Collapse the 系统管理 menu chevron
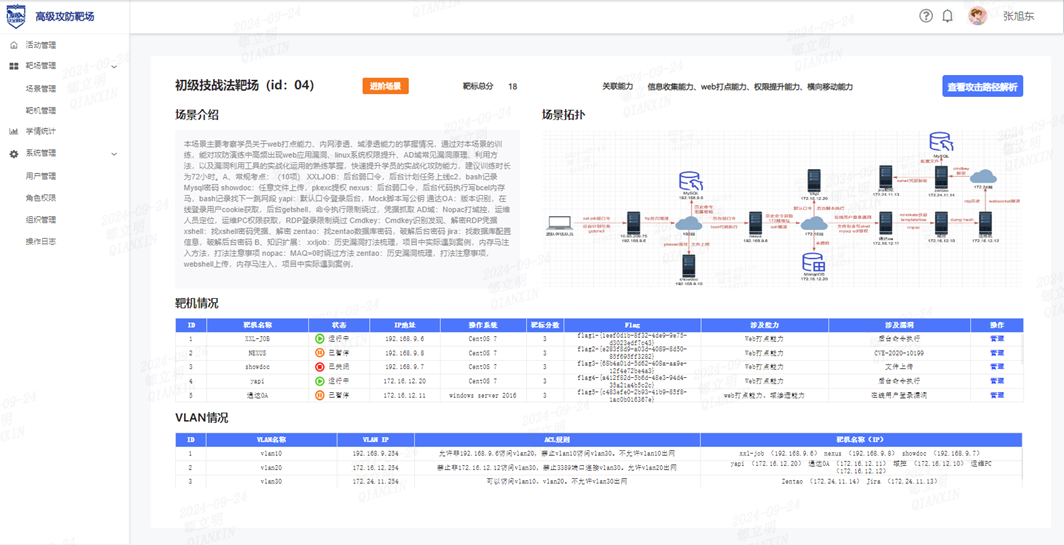Screen dimensions: 1064x545 [x=114, y=154]
